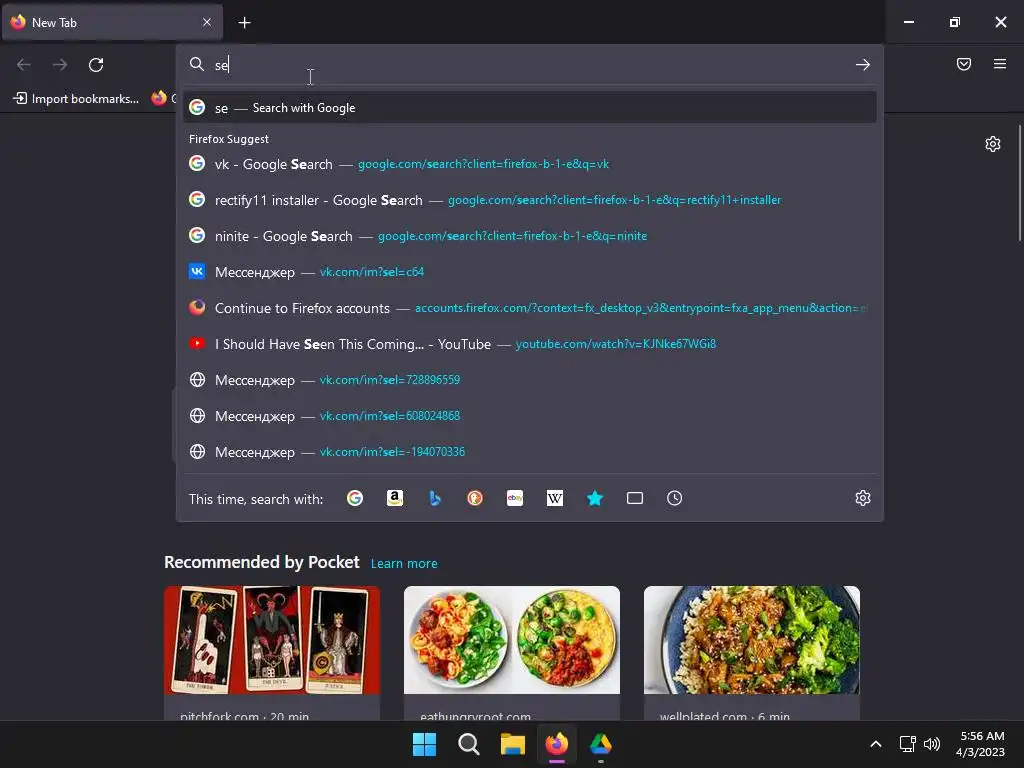This screenshot has height=768, width=1024.
Task: Click the page vertical scrollbar
Action: pyautogui.click(x=1020, y=183)
